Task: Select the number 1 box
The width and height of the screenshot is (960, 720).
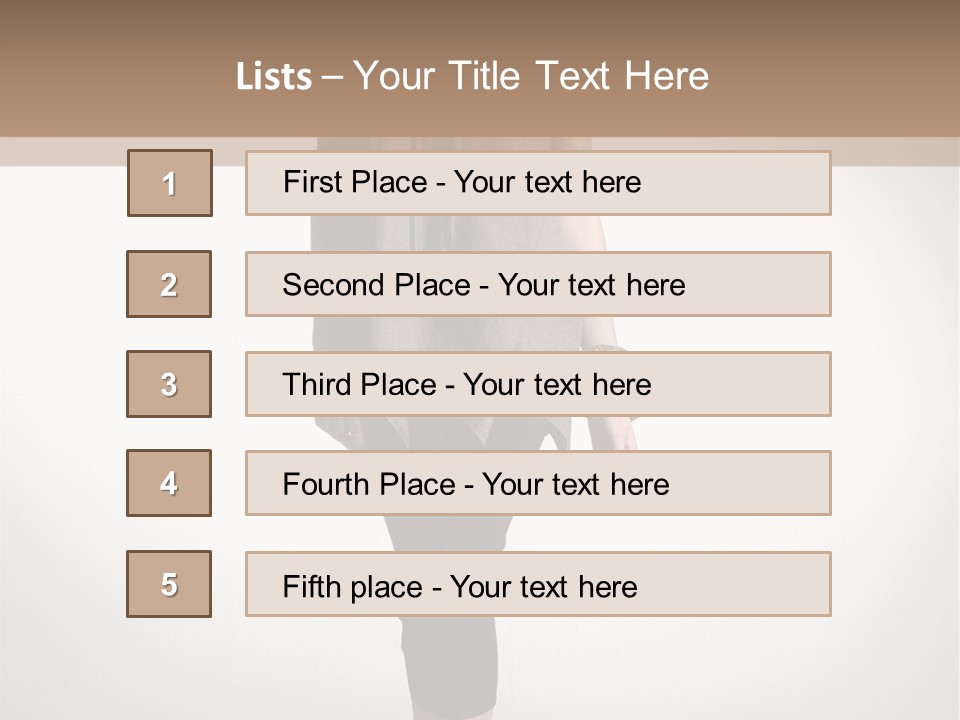Action: 170,183
